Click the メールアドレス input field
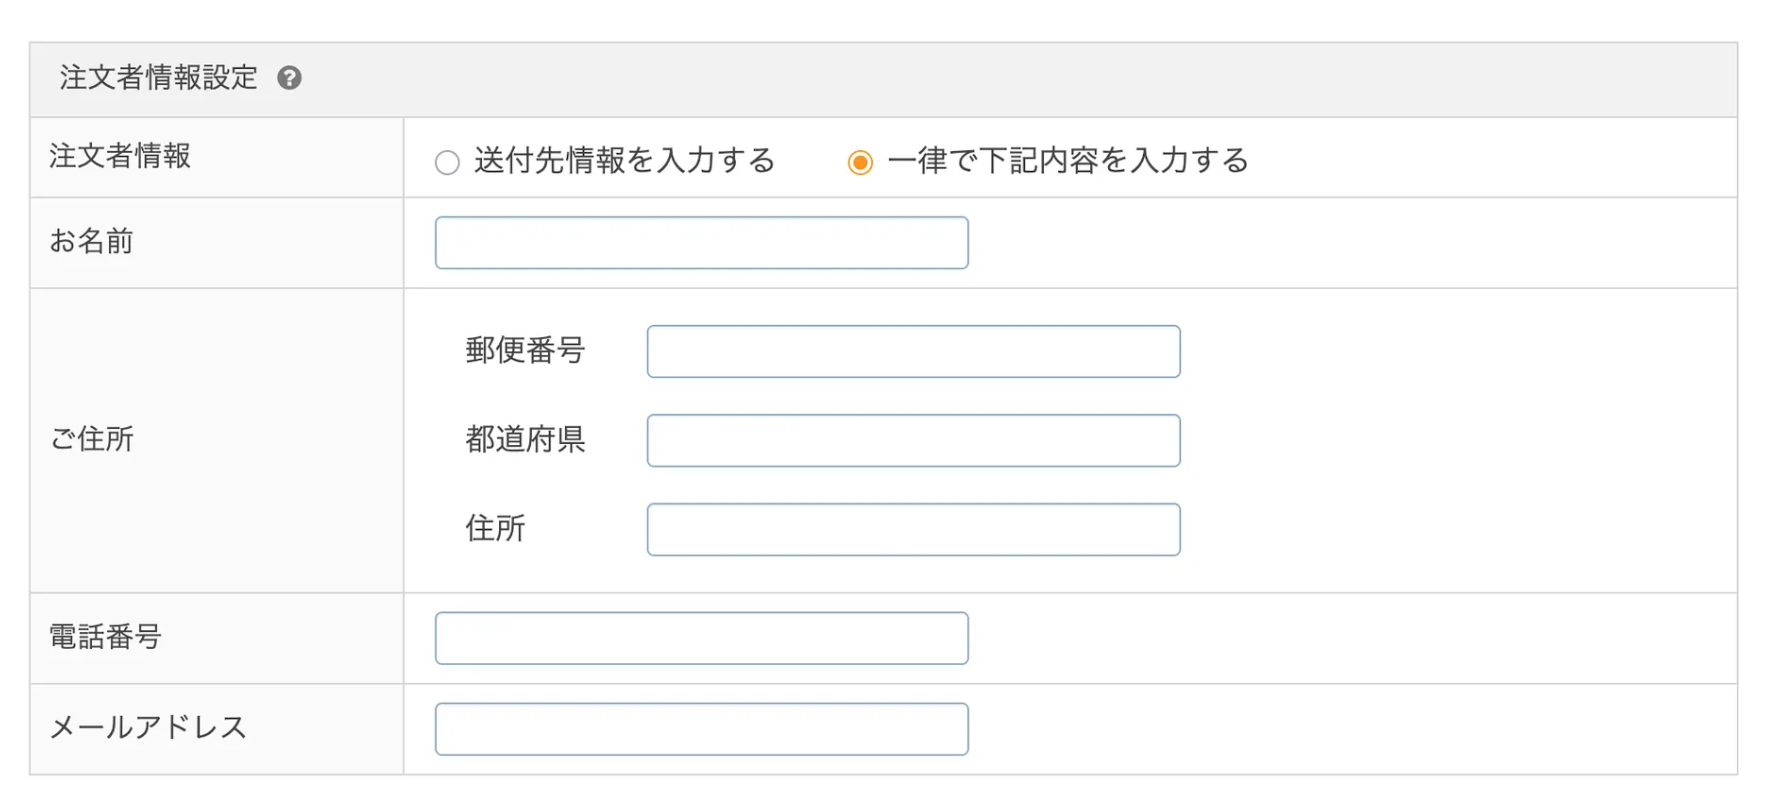The height and width of the screenshot is (799, 1765). point(701,730)
